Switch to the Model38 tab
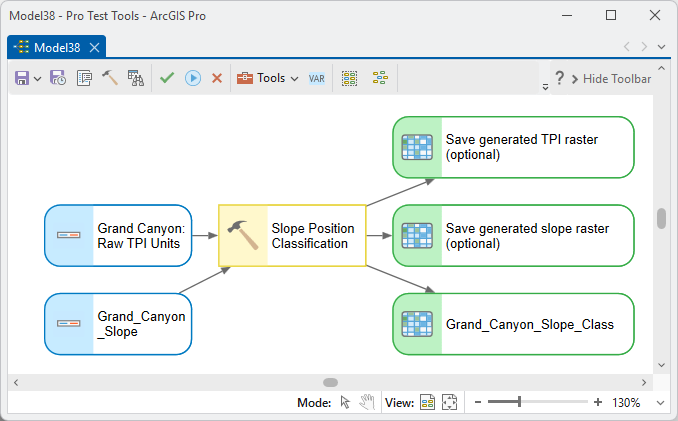This screenshot has width=678, height=421. tap(57, 48)
